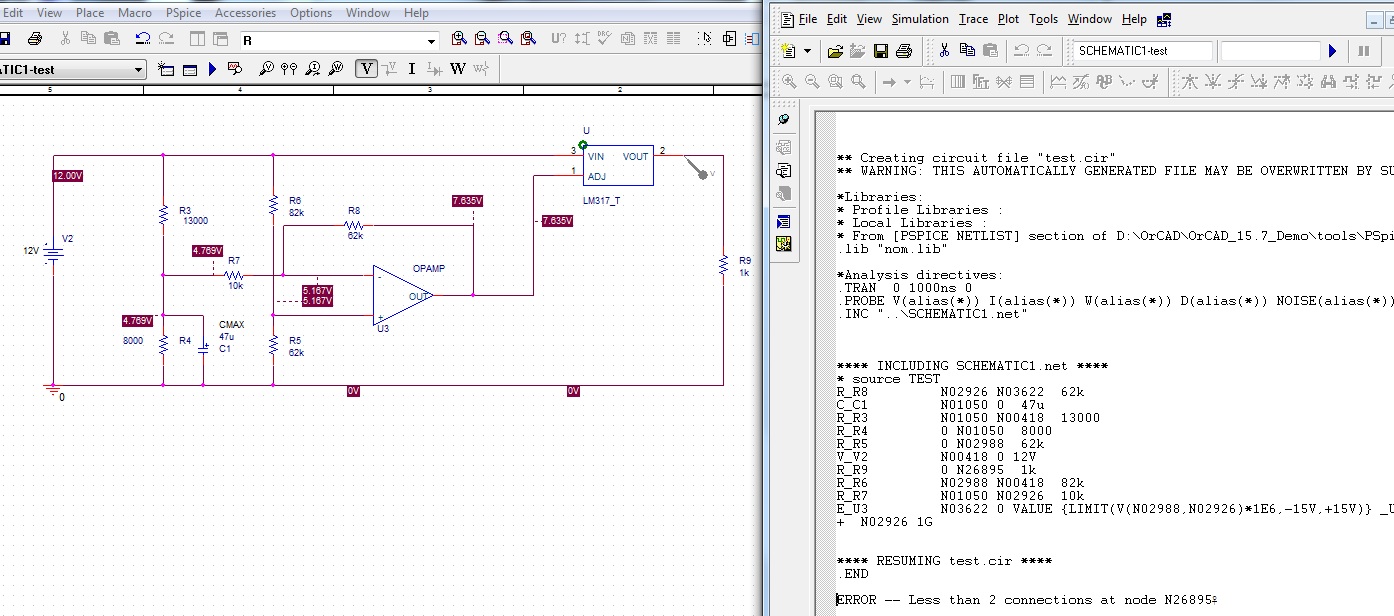
Task: Expand the New file dropdown arrow in PSpice
Action: (x=806, y=51)
